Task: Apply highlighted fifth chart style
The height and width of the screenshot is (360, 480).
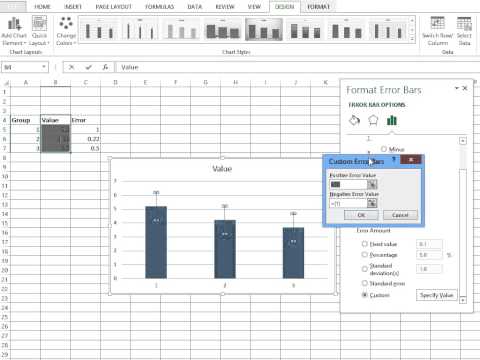Action: [x=264, y=30]
